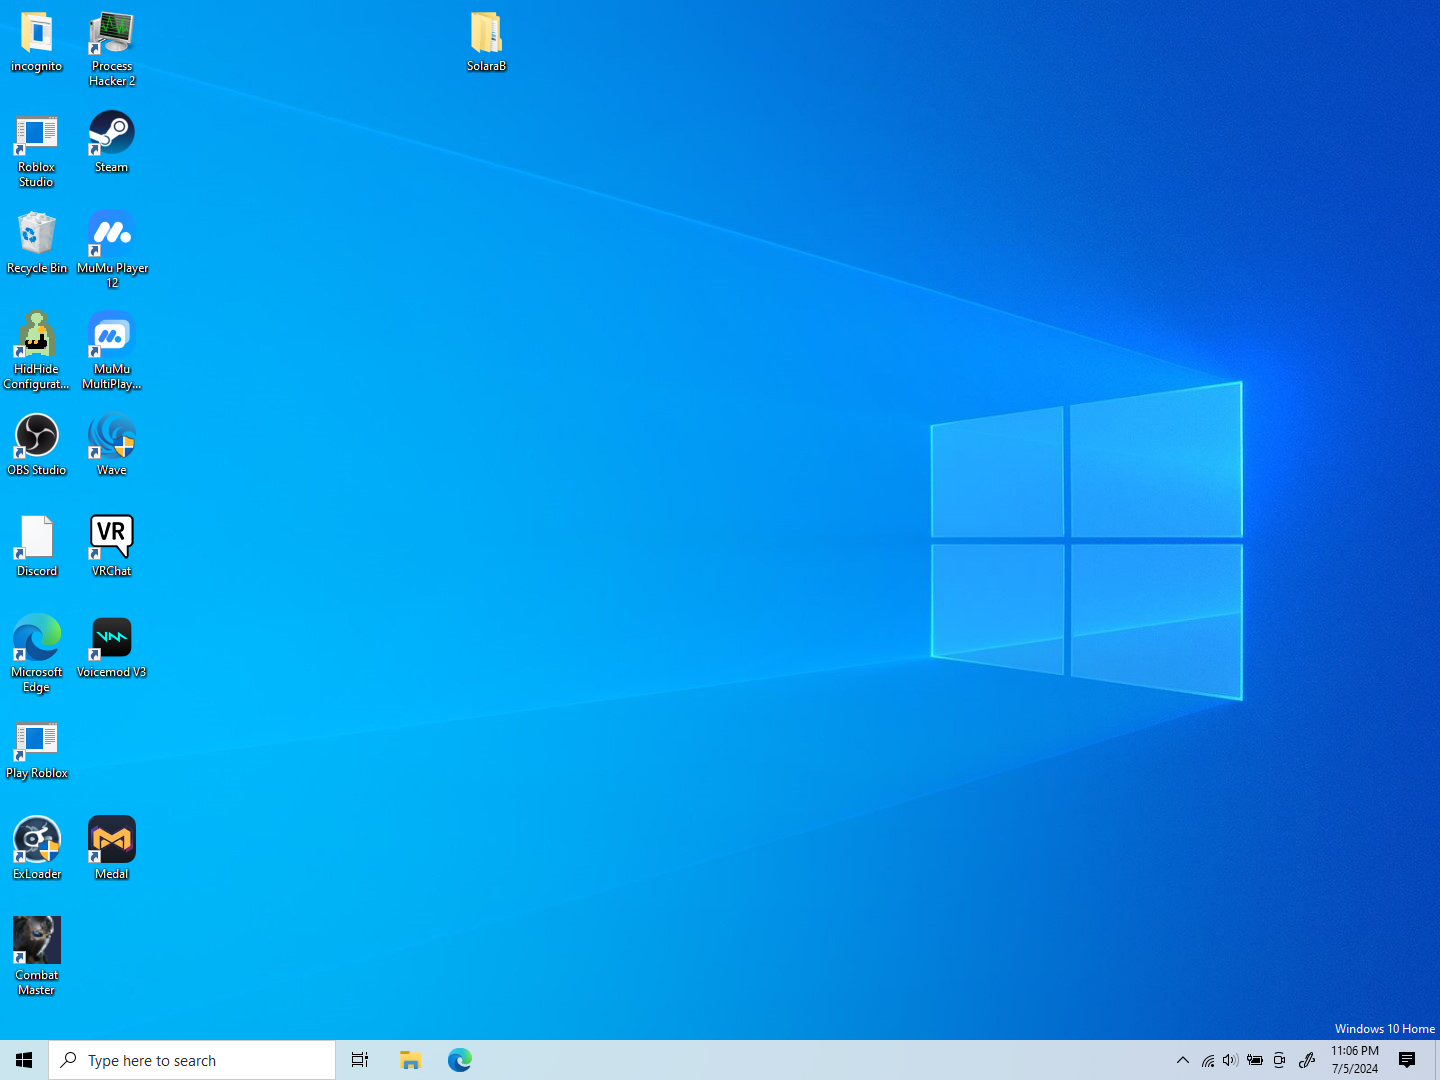Open the Windows Start menu
Viewport: 1440px width, 1080px height.
point(24,1060)
